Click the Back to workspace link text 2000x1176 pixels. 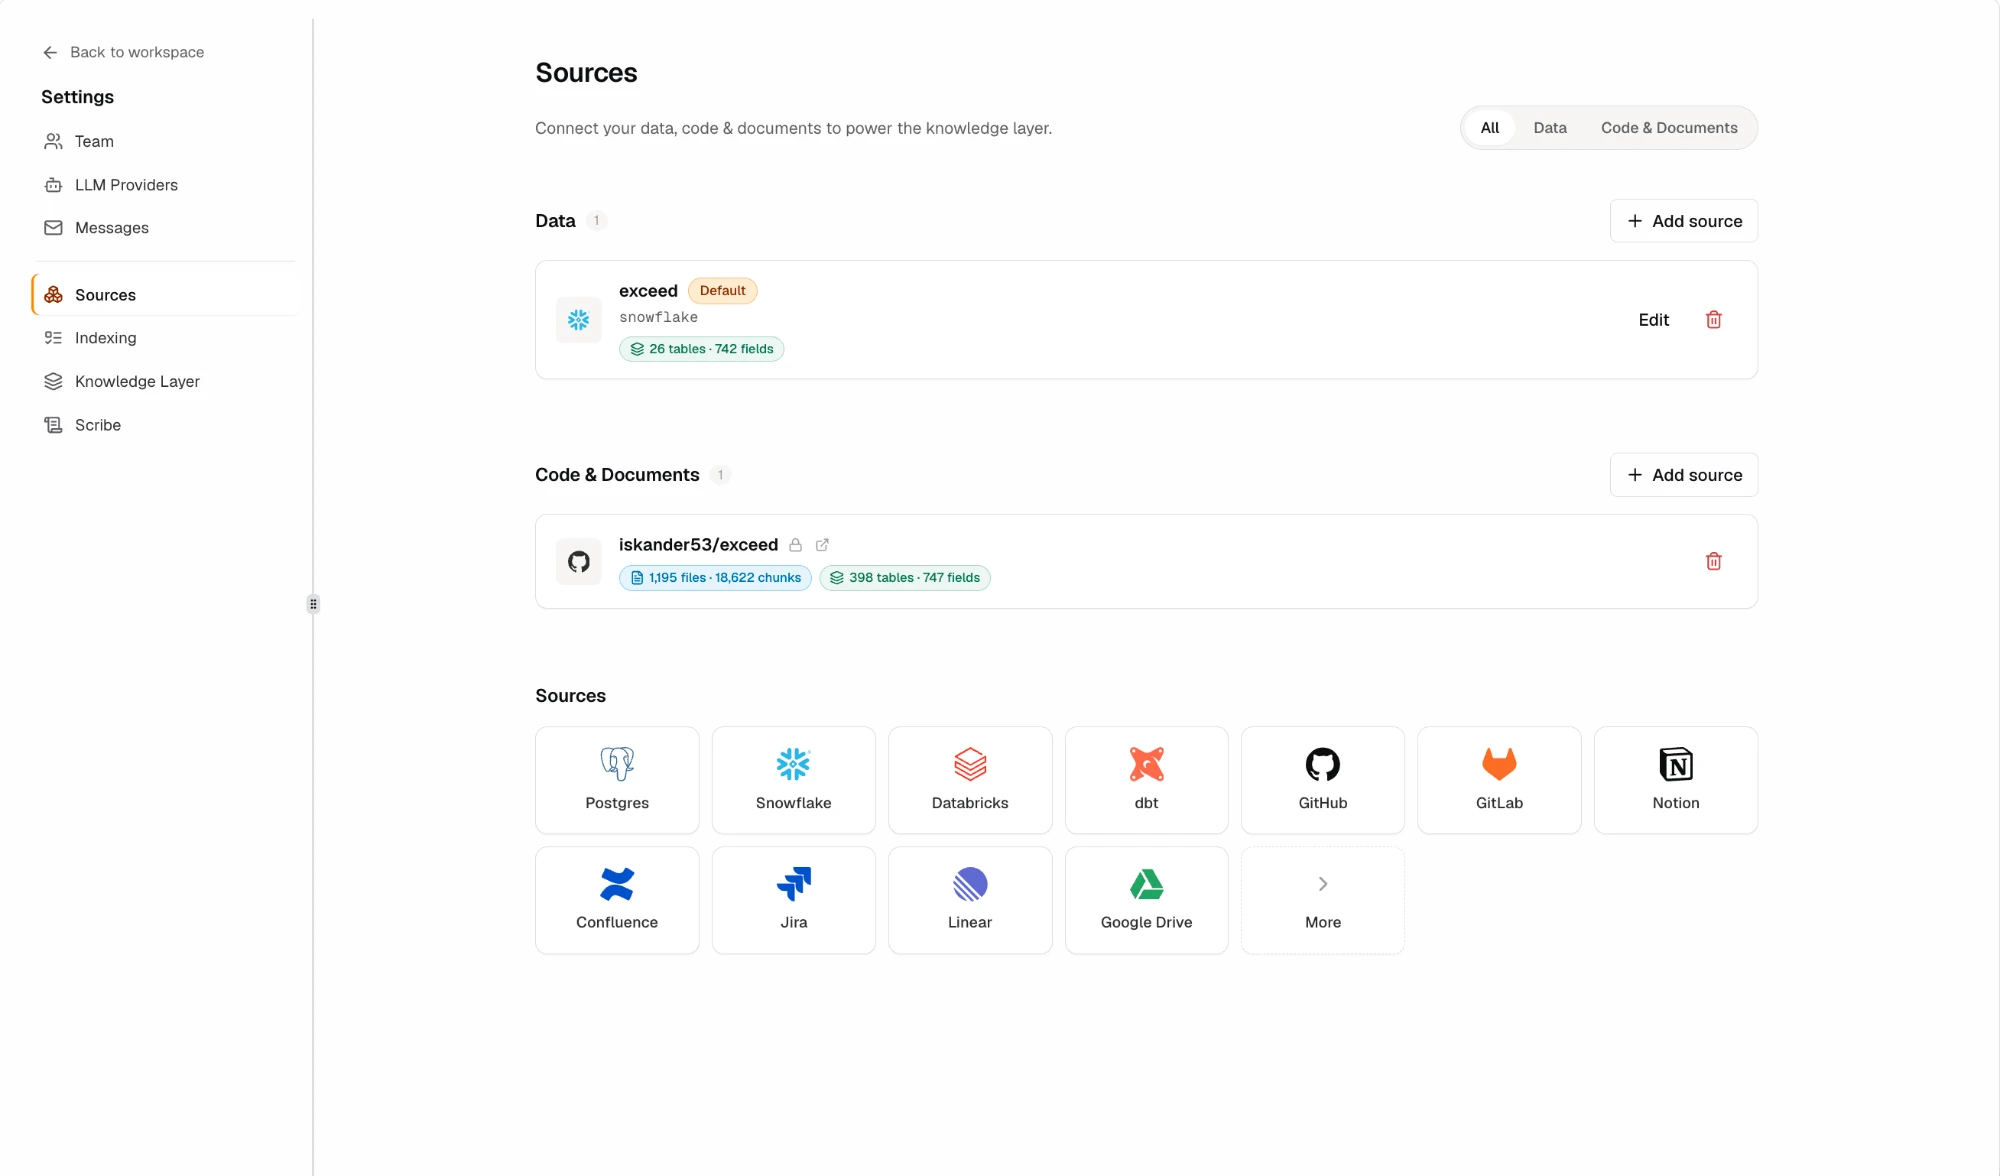[x=137, y=52]
